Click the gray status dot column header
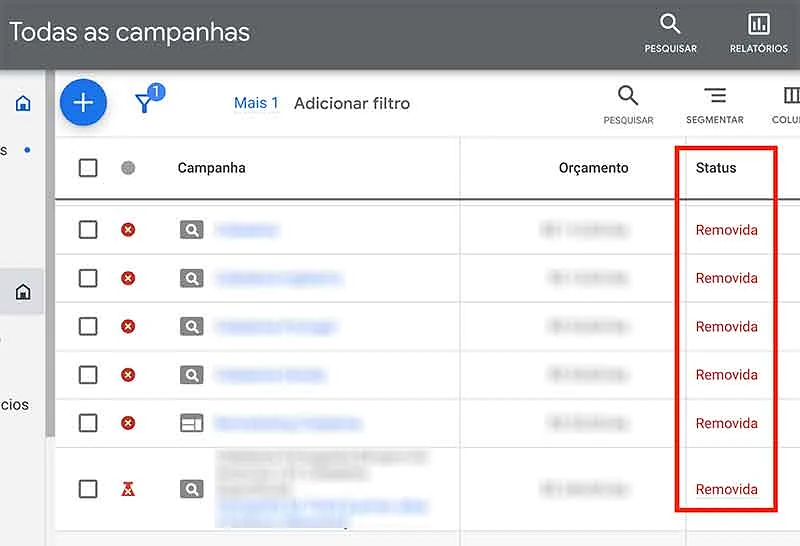The height and width of the screenshot is (546, 800). click(x=128, y=168)
